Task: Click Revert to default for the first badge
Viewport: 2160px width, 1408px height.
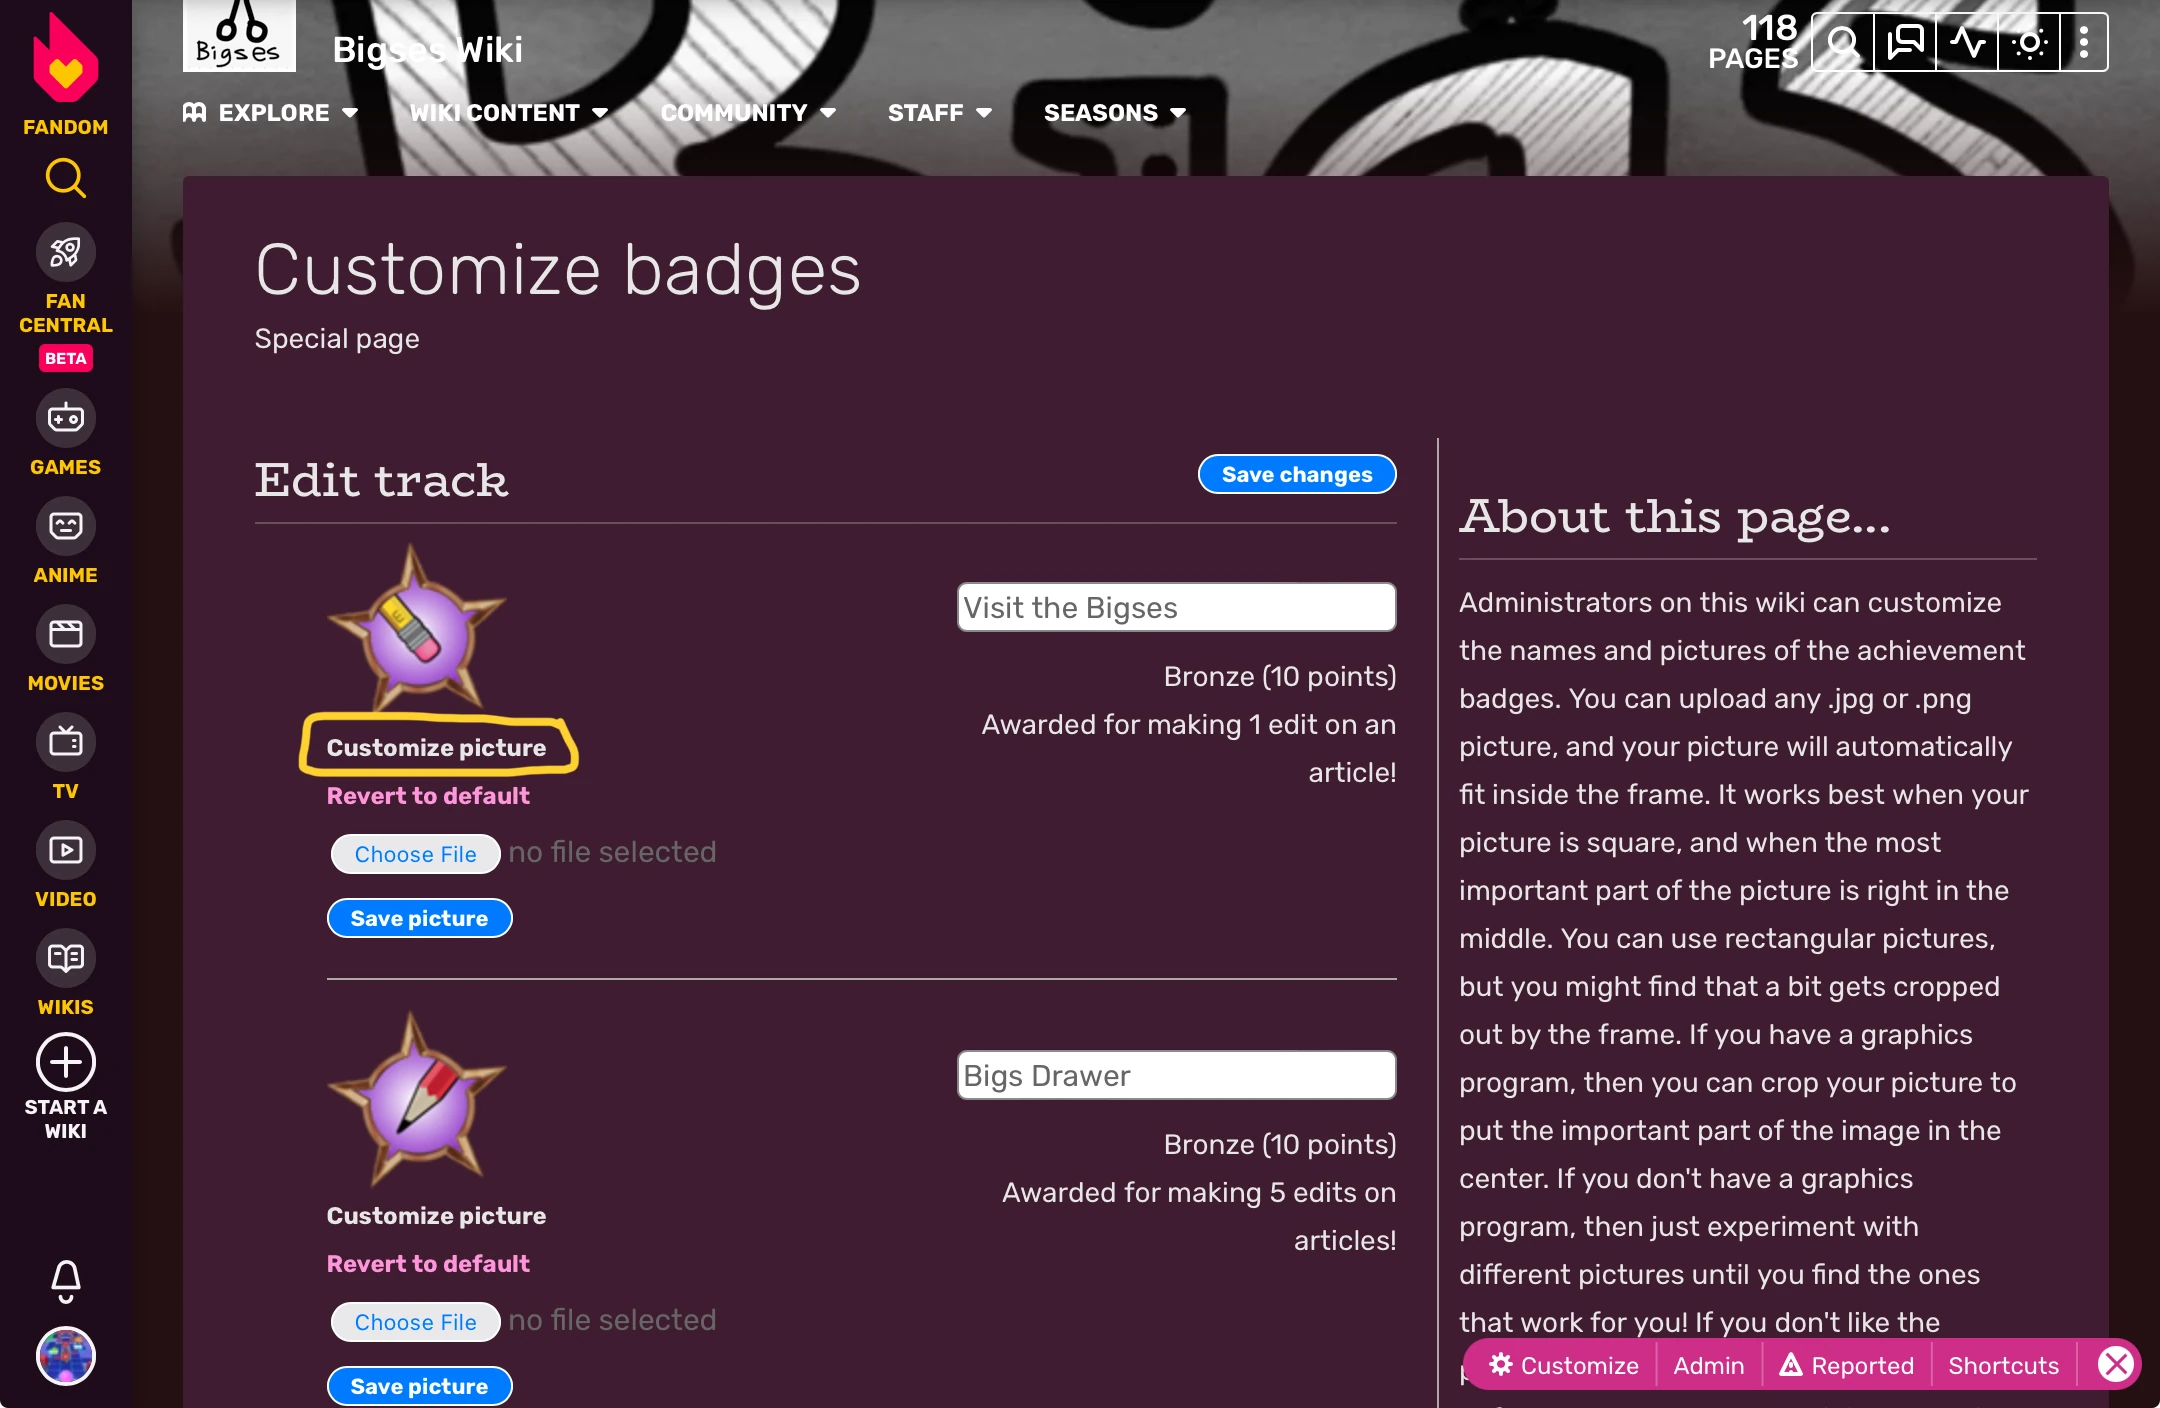Action: pos(428,795)
